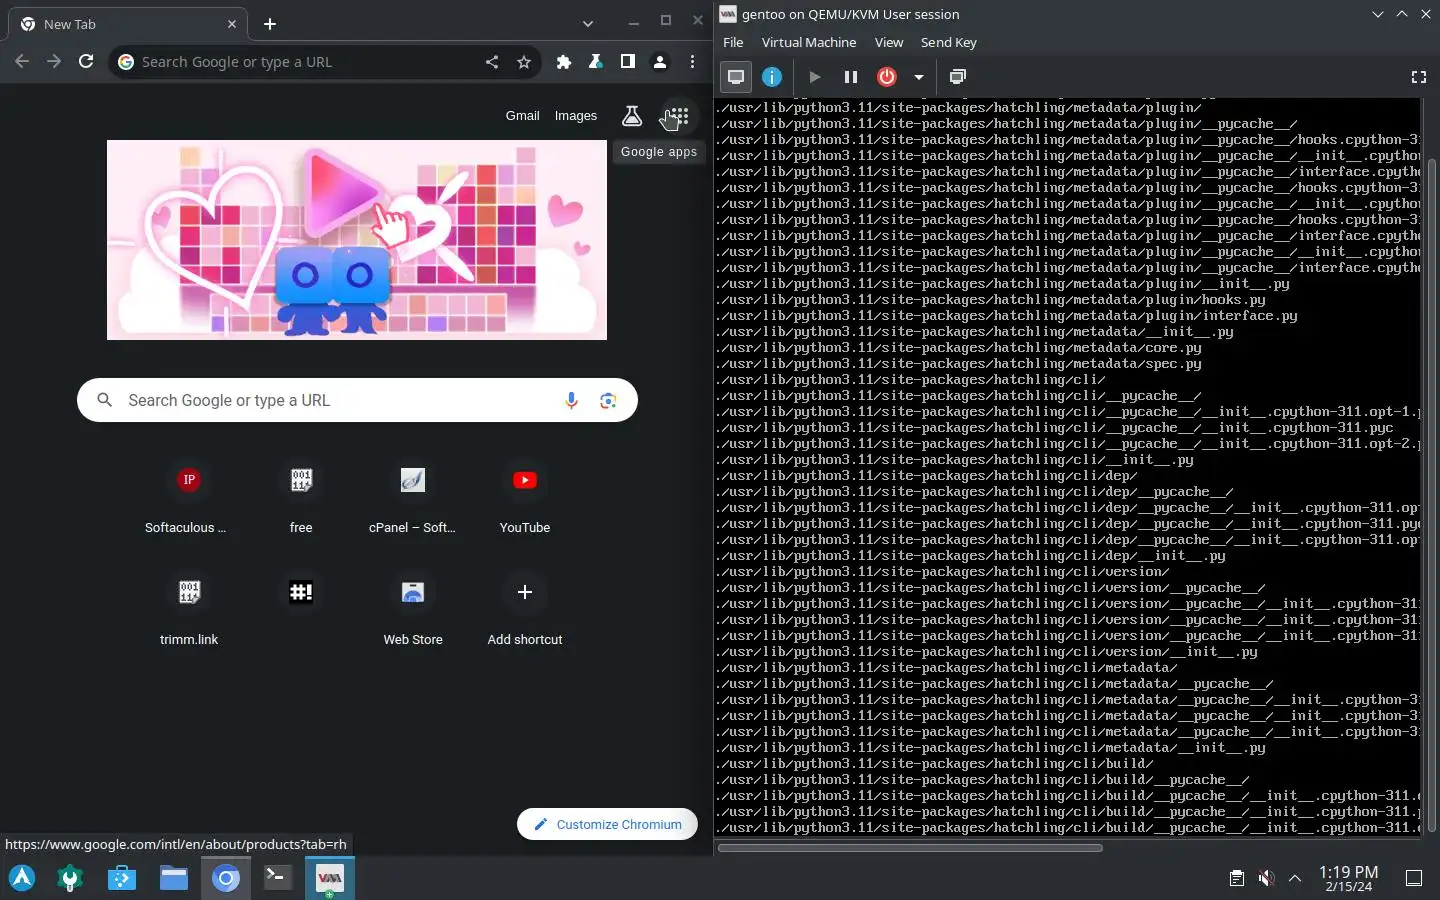Click Add shortcut
1440x900 pixels.
point(525,610)
